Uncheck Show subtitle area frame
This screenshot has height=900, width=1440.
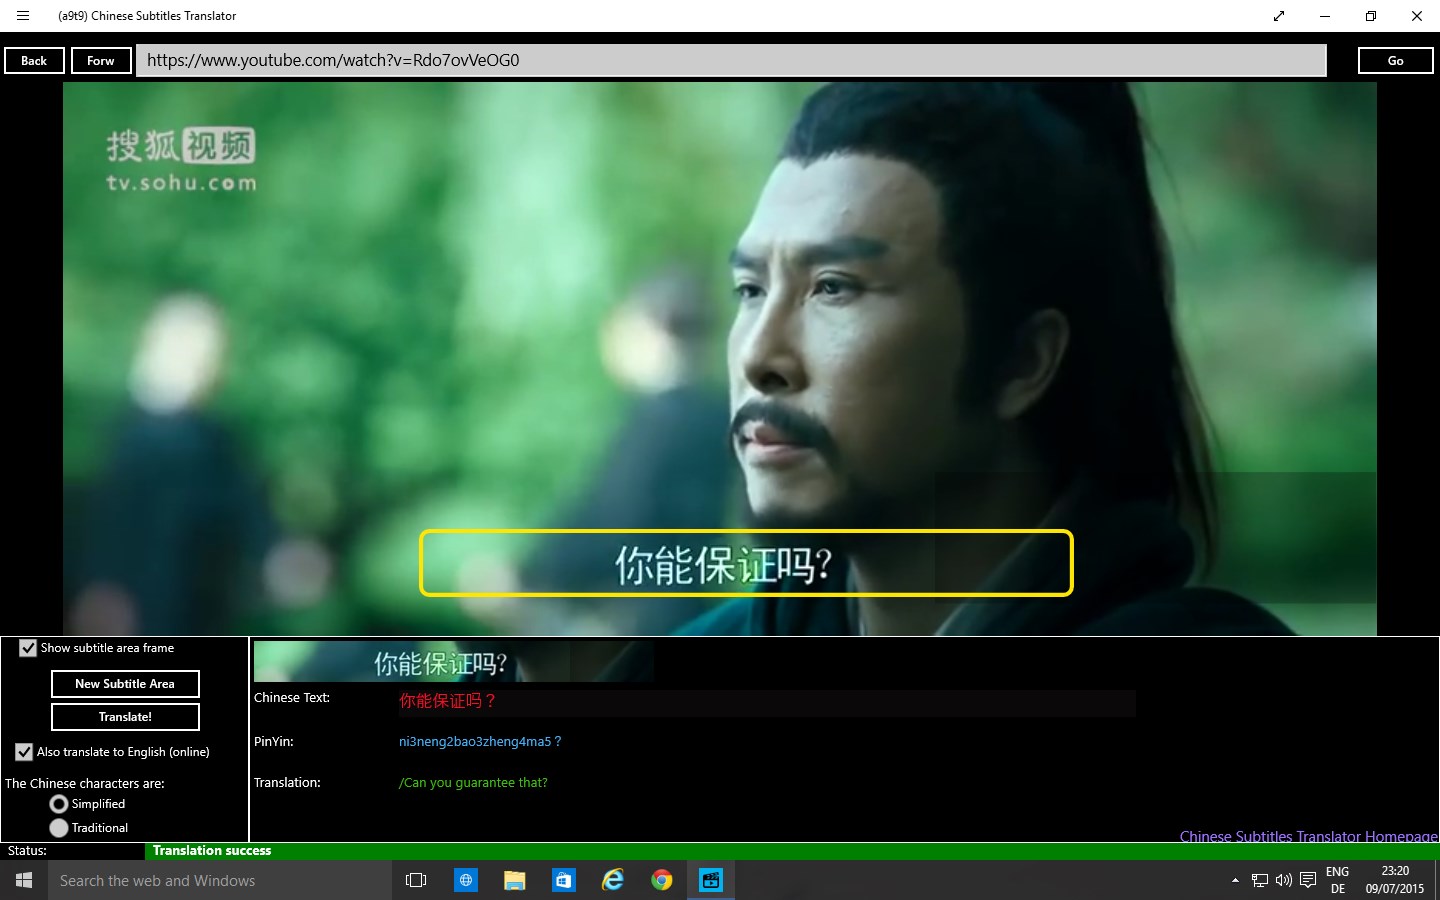pos(28,648)
